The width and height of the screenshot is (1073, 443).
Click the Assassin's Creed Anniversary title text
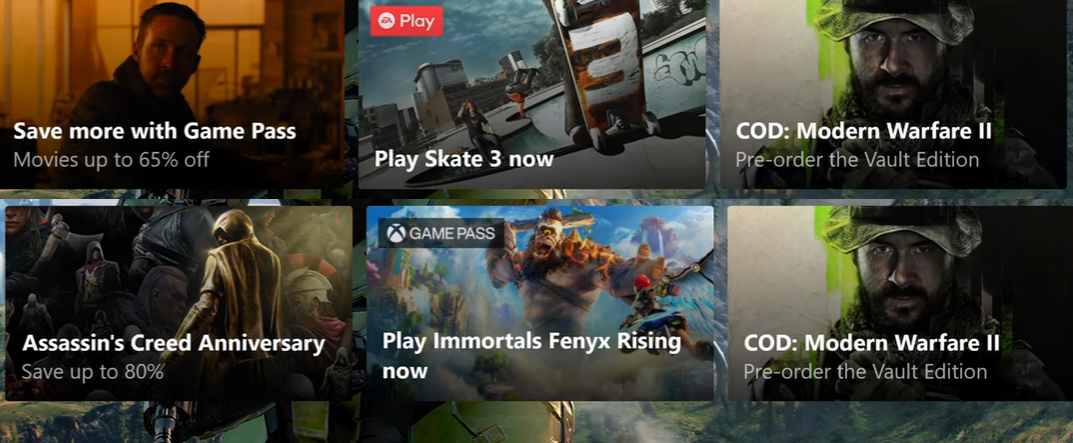(x=173, y=343)
